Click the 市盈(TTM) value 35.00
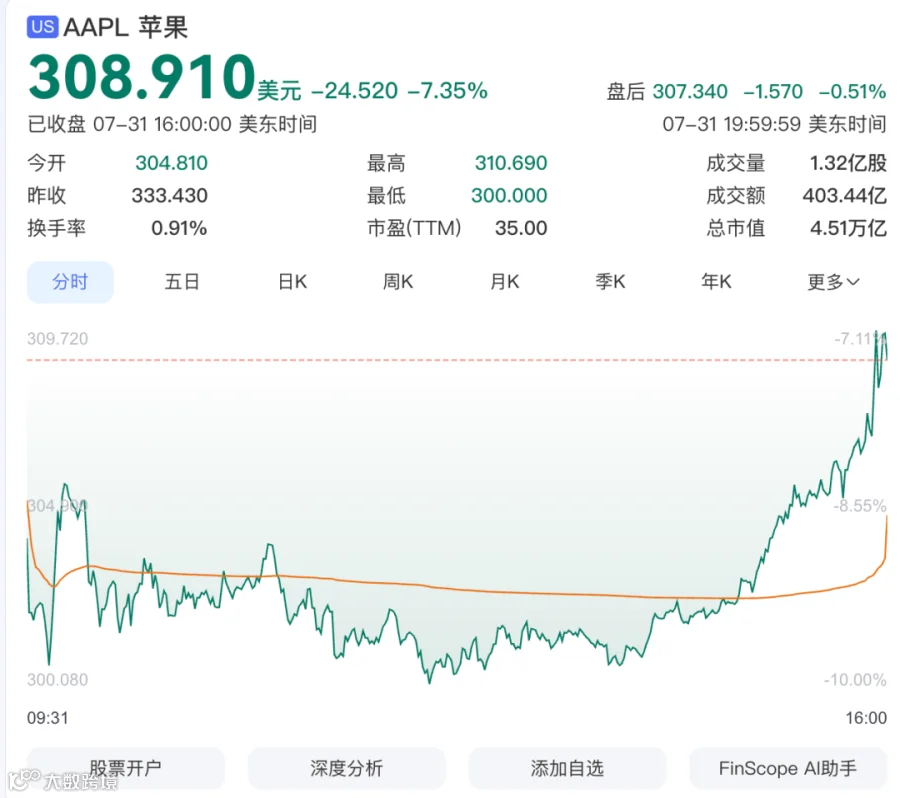The width and height of the screenshot is (900, 798). point(521,228)
